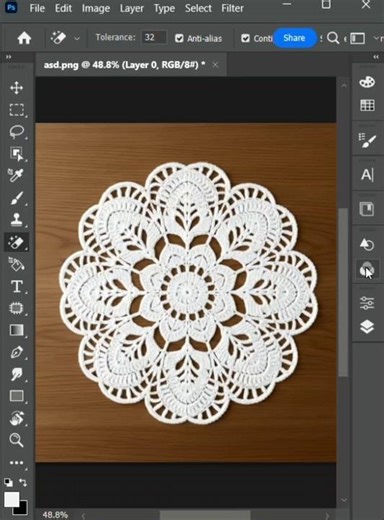Go to Photoshop Home screen

point(24,38)
